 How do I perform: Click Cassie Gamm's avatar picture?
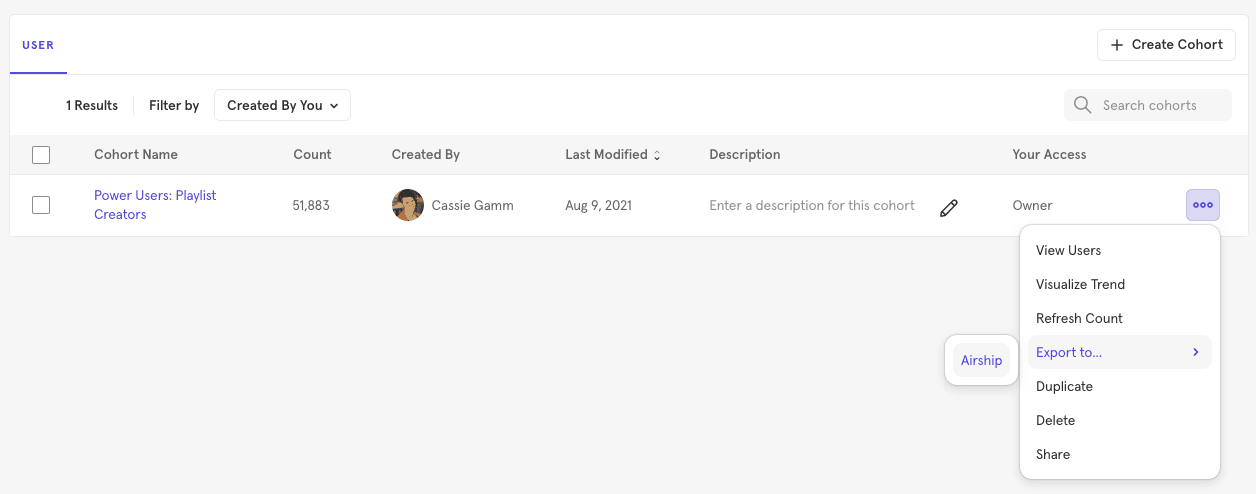(x=408, y=205)
